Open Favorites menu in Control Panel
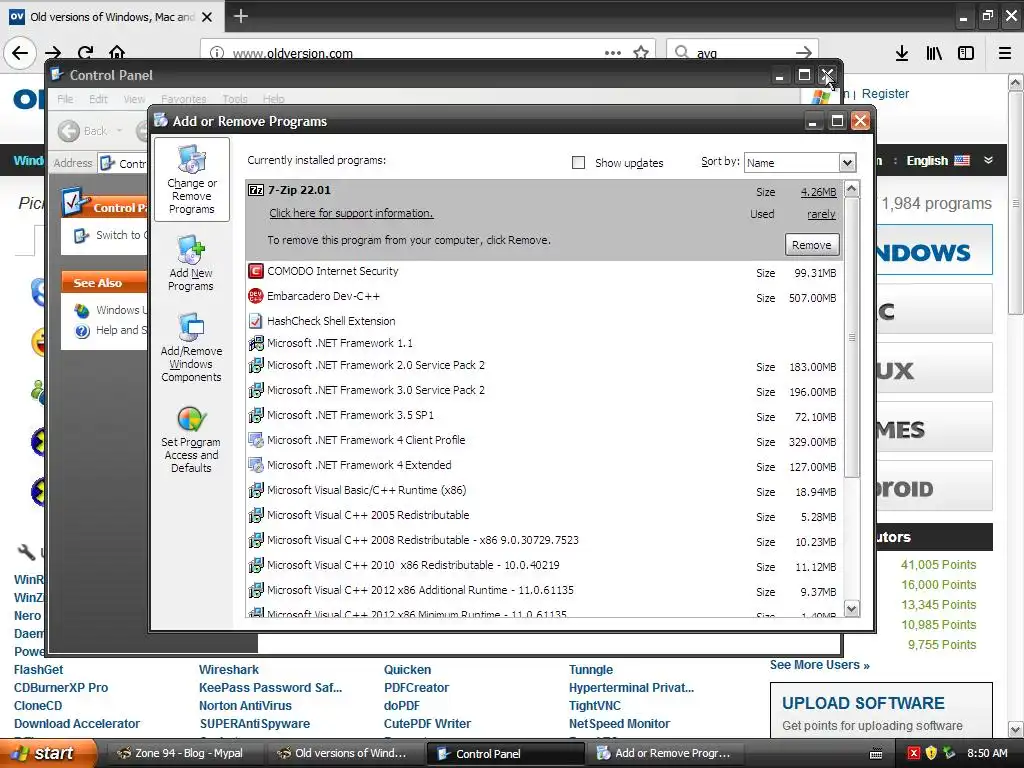This screenshot has width=1024, height=768. pyautogui.click(x=184, y=99)
